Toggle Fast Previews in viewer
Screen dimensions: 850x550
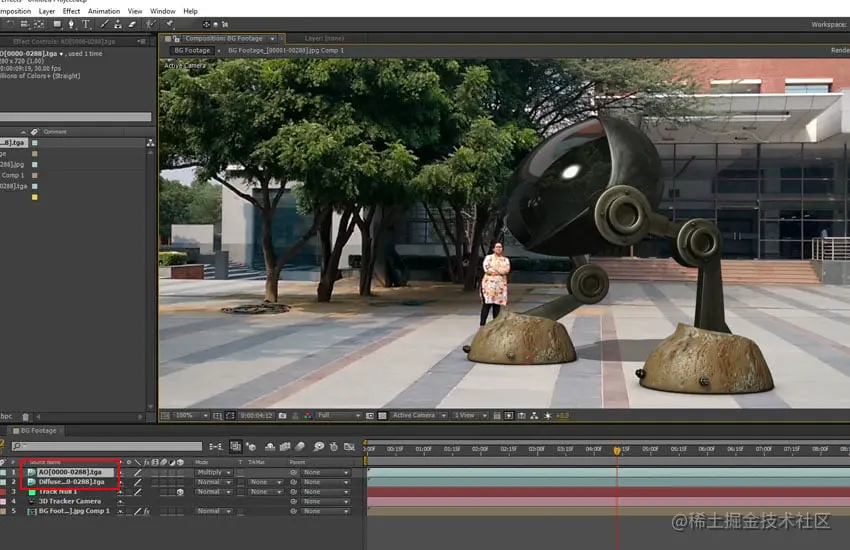pyautogui.click(x=508, y=416)
